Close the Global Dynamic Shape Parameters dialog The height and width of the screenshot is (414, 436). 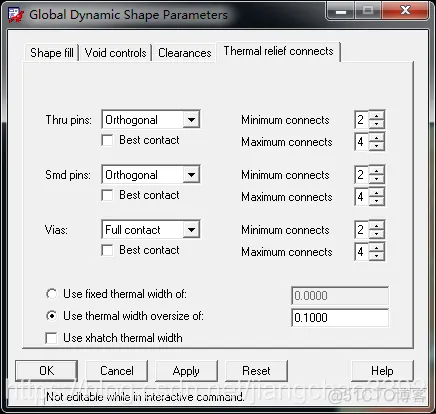pos(405,11)
